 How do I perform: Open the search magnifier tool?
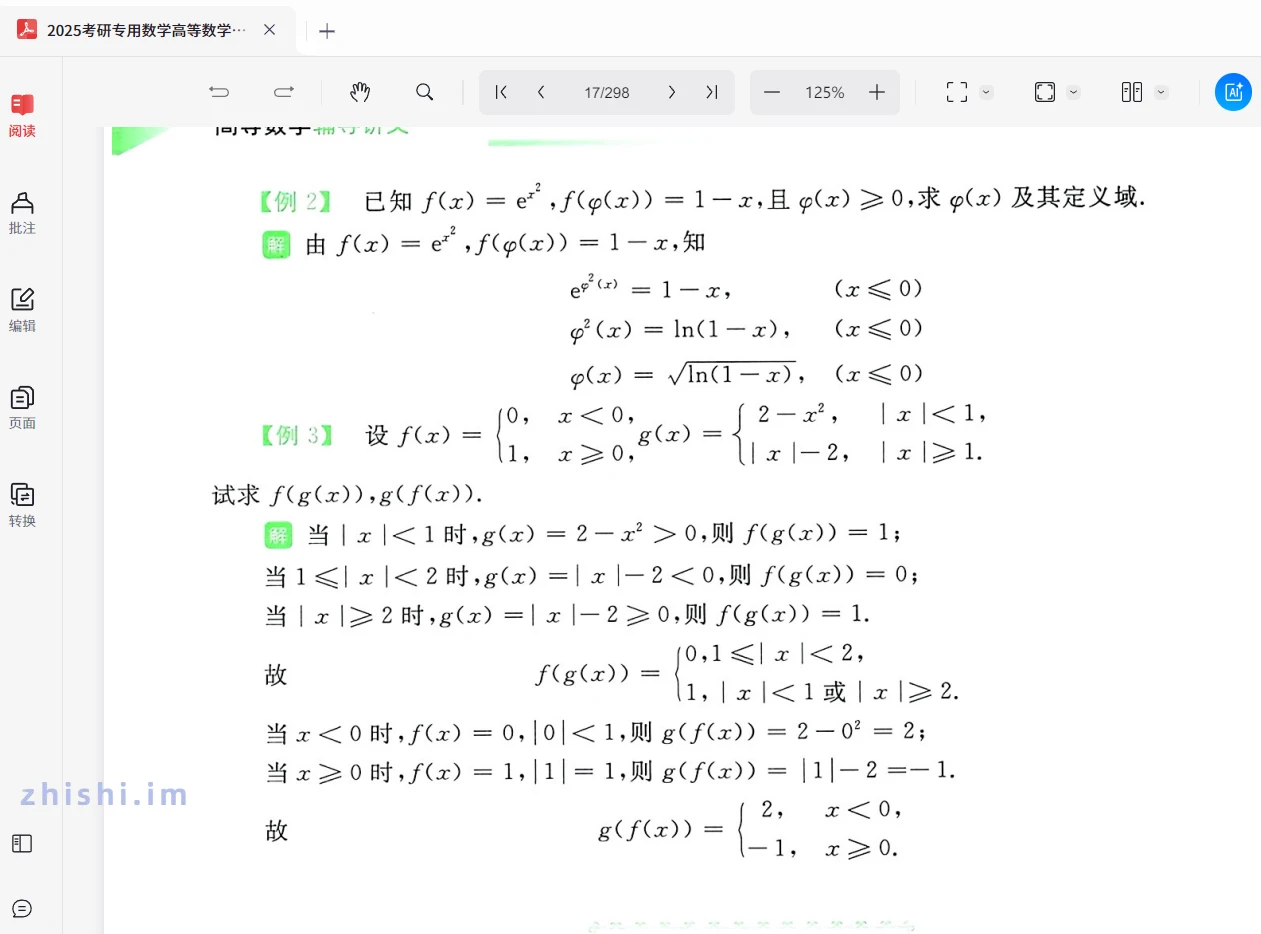click(425, 92)
